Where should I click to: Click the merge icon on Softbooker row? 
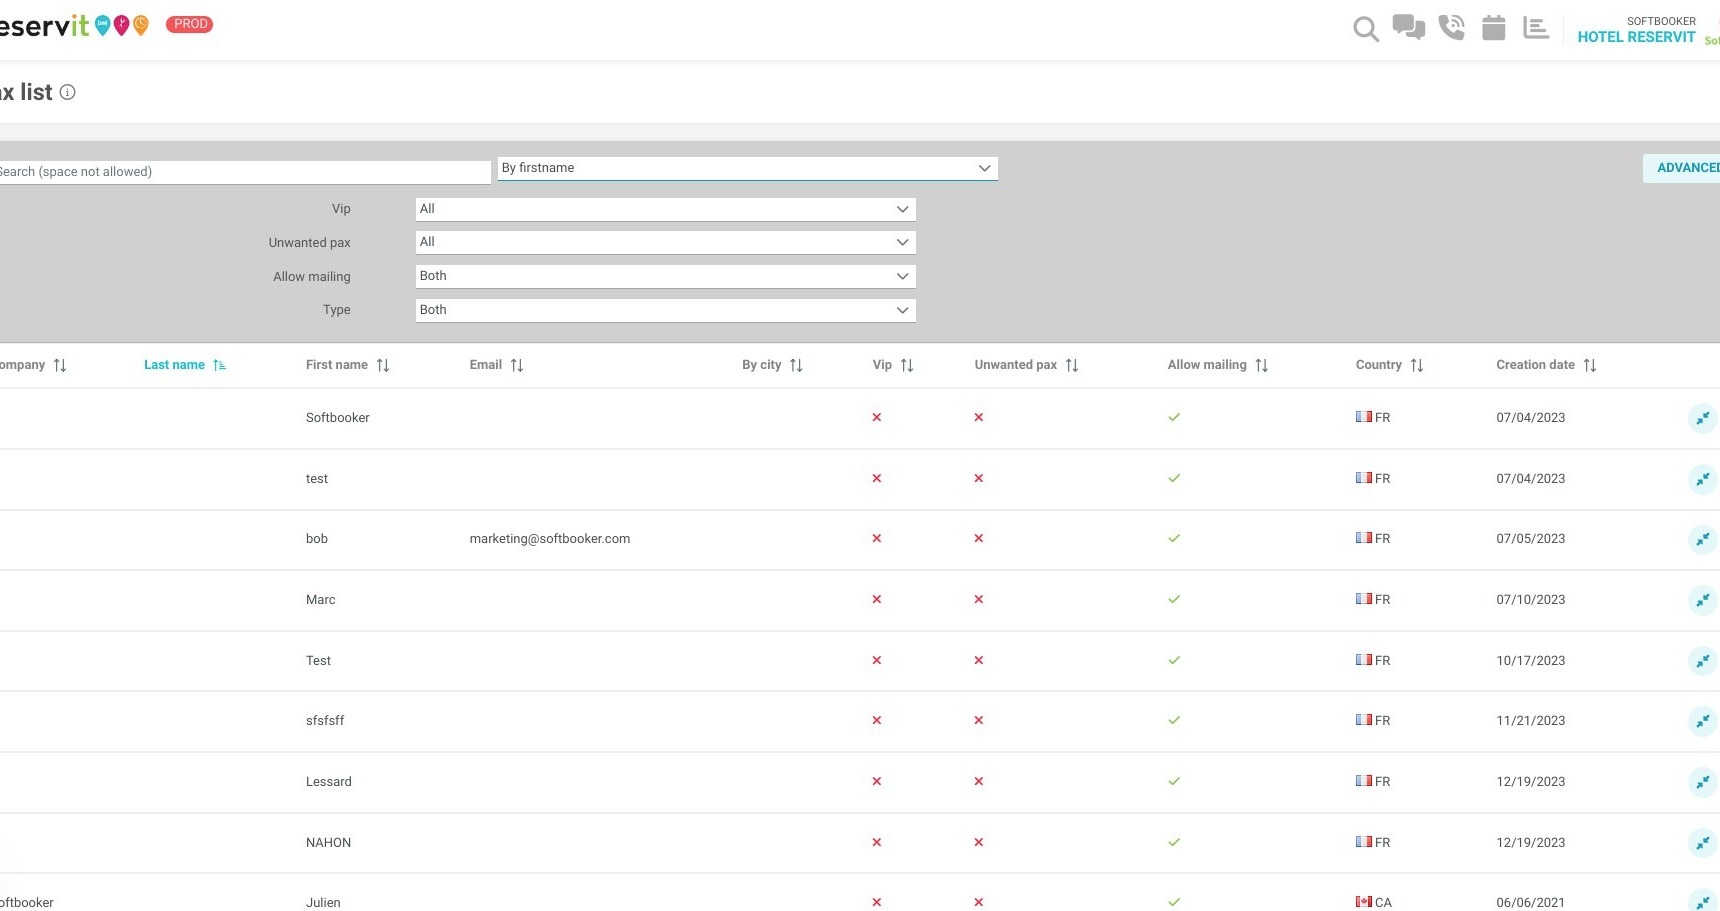point(1703,418)
